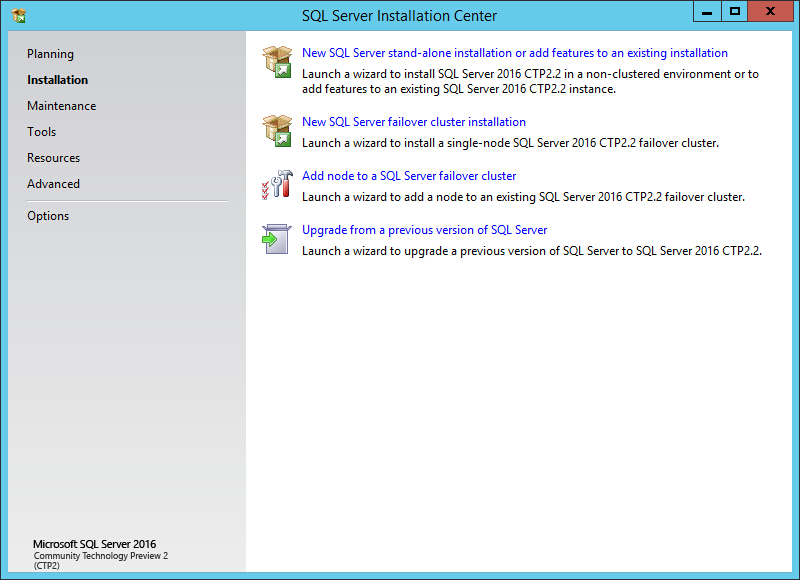Click description 'Launch a wizard to install SQL Server 2016 CTP2.2'
800x580 pixels.
[x=531, y=82]
